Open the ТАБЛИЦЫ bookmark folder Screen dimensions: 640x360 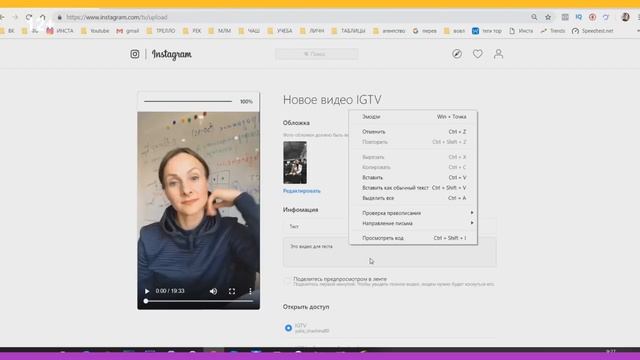click(x=349, y=31)
